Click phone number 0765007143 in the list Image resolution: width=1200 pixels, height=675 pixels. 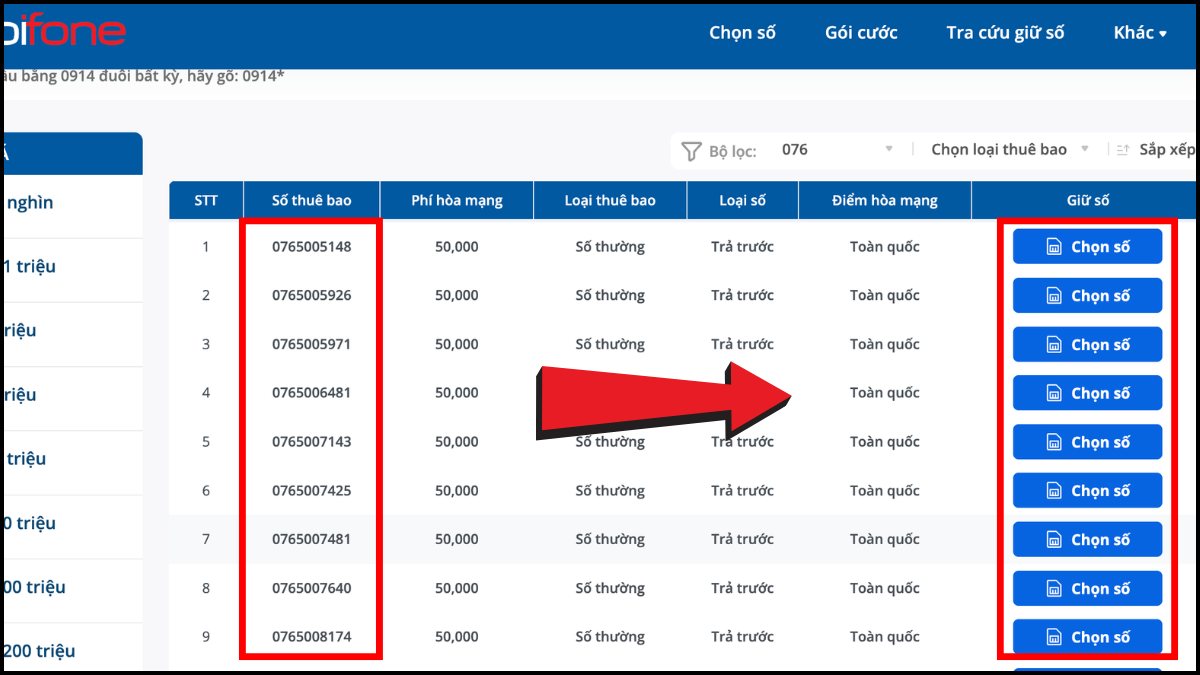point(312,442)
